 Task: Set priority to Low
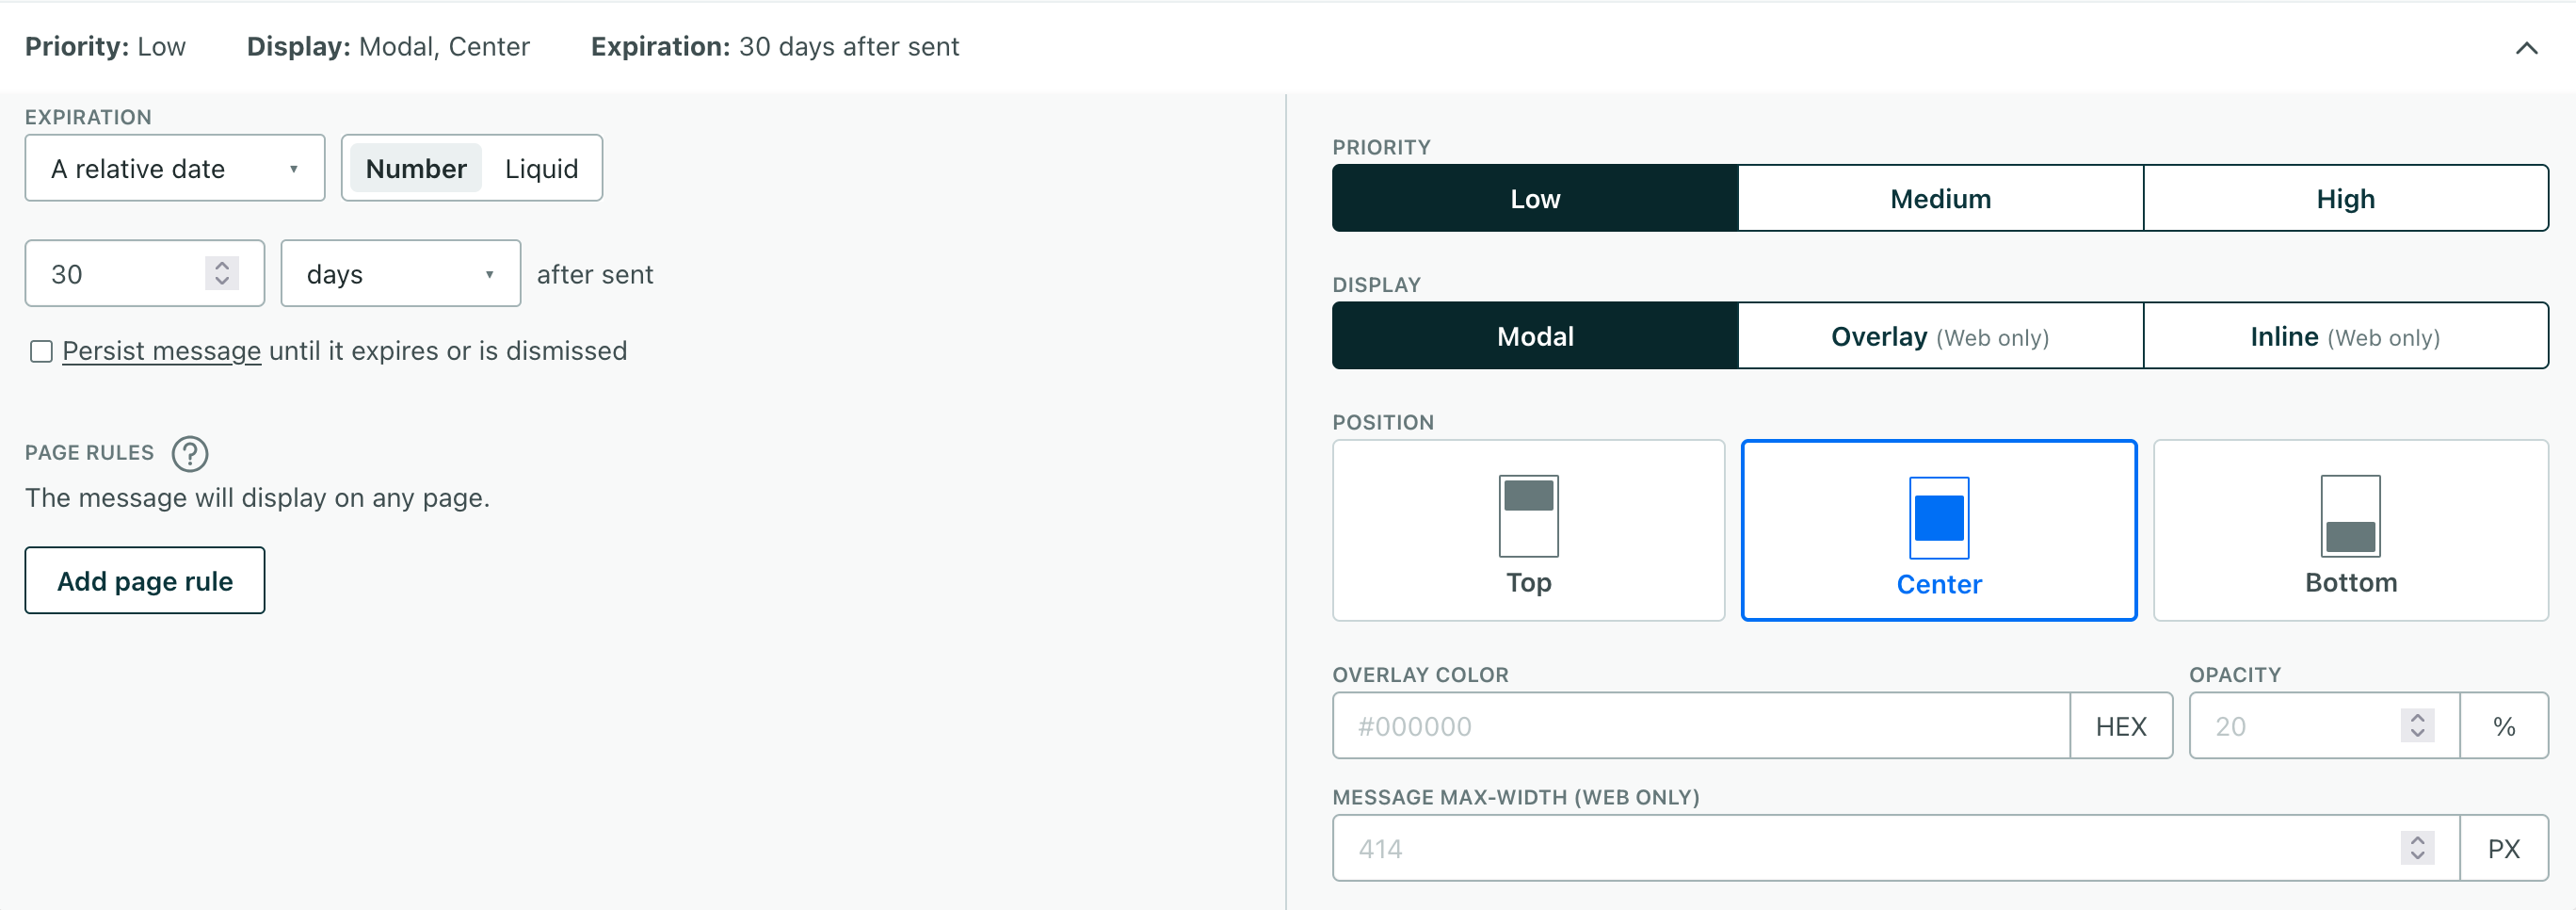pos(1535,198)
